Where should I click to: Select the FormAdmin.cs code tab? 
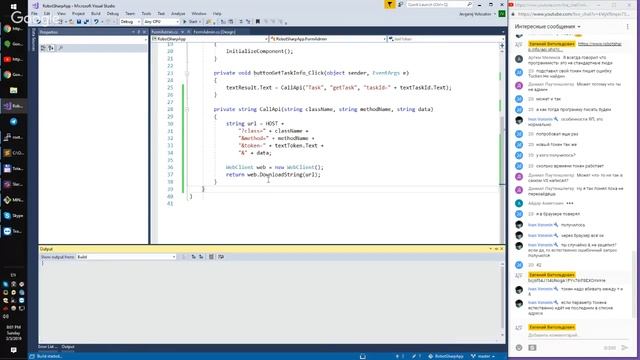click(165, 32)
